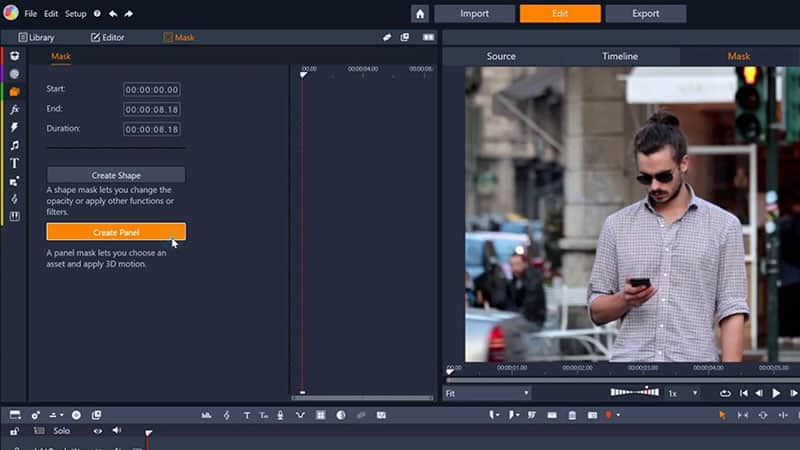Toggle loop playback in preview
This screenshot has height=450, width=800.
point(725,394)
